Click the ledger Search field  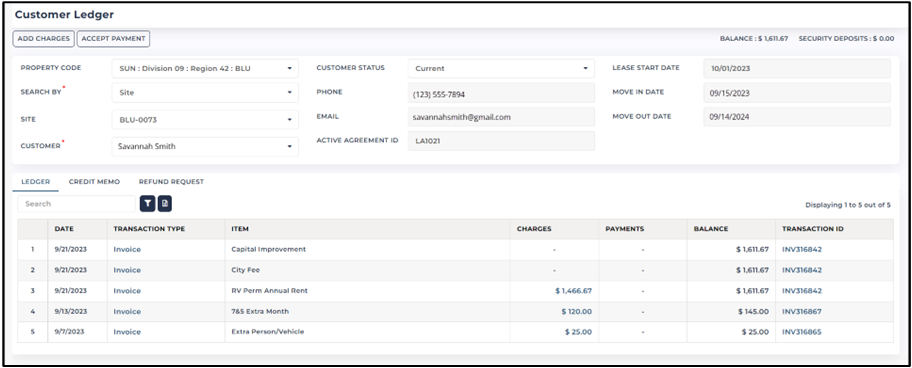[76, 204]
